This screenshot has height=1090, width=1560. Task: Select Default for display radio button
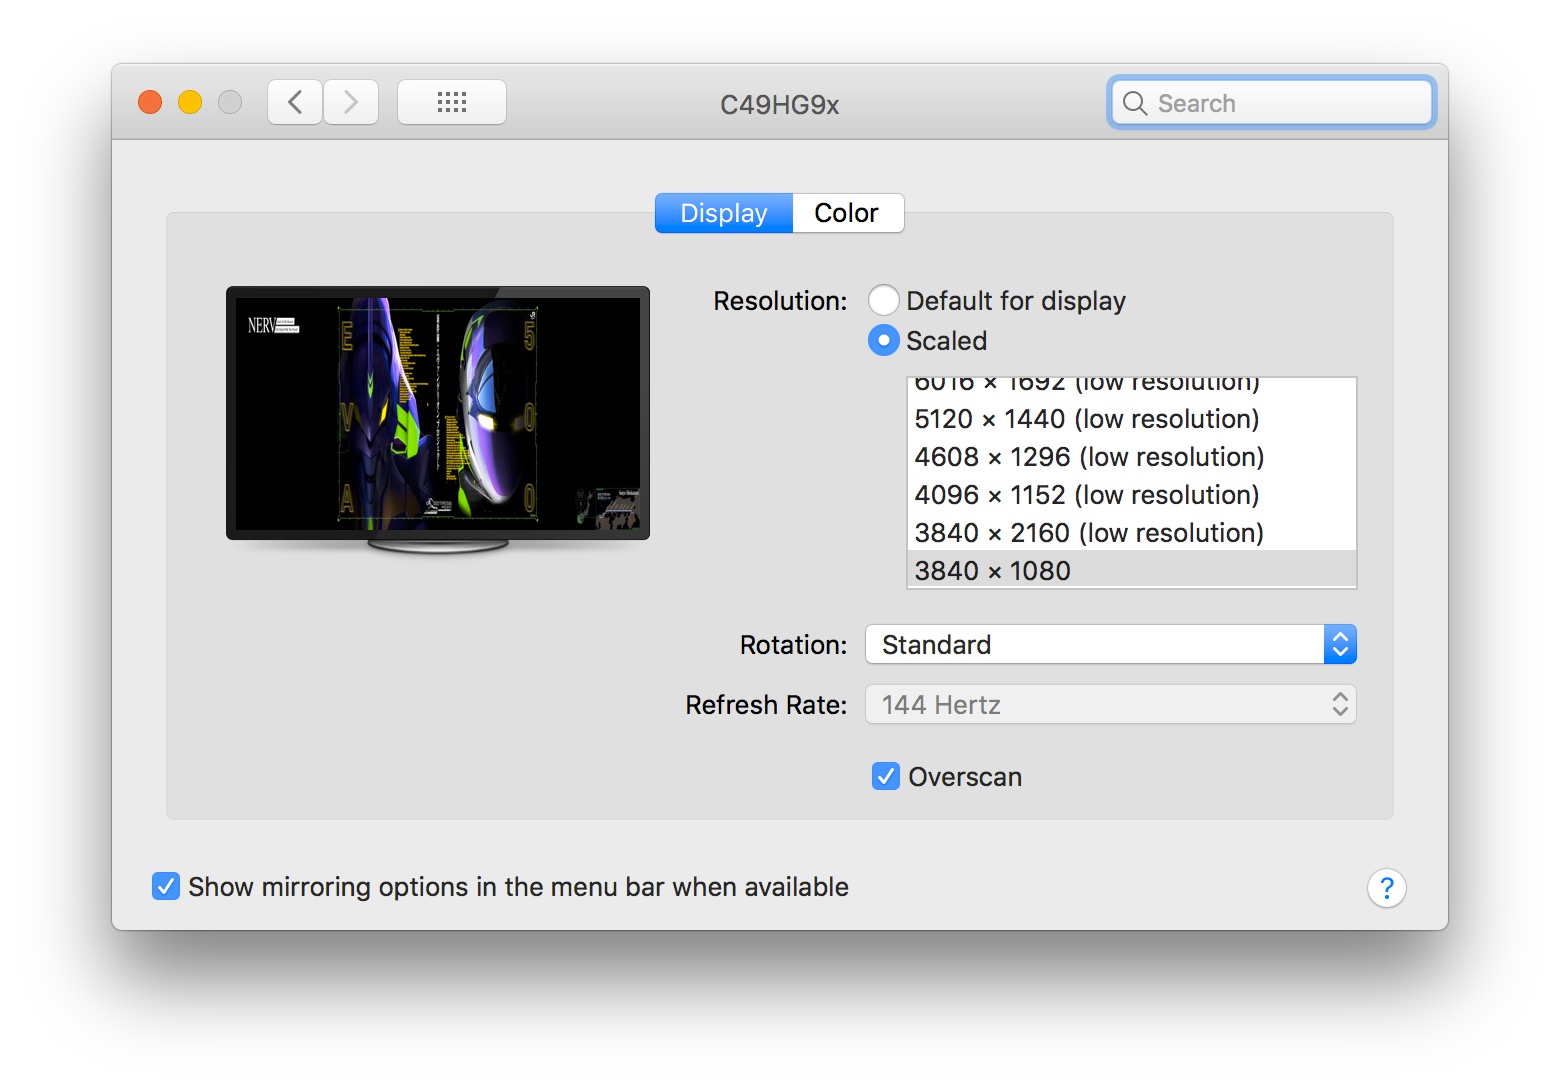(x=883, y=300)
